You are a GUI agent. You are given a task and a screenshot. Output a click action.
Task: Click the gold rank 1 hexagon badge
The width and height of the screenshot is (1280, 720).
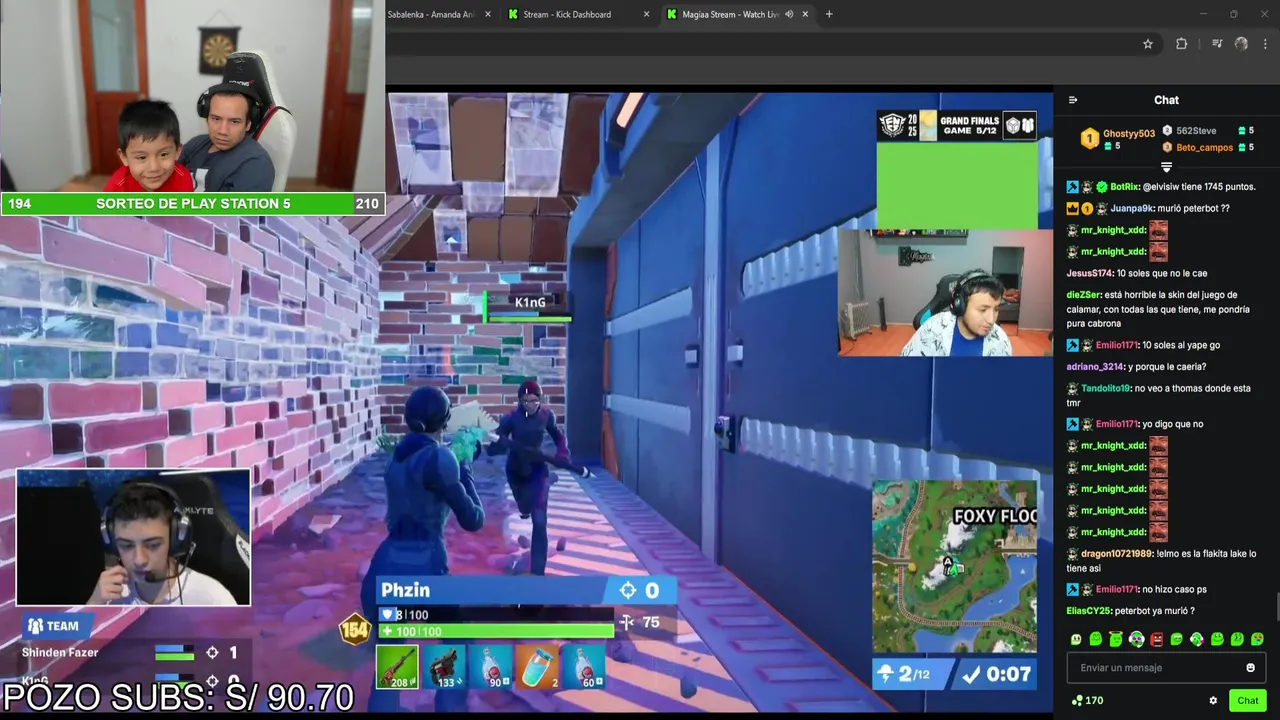(x=1090, y=139)
